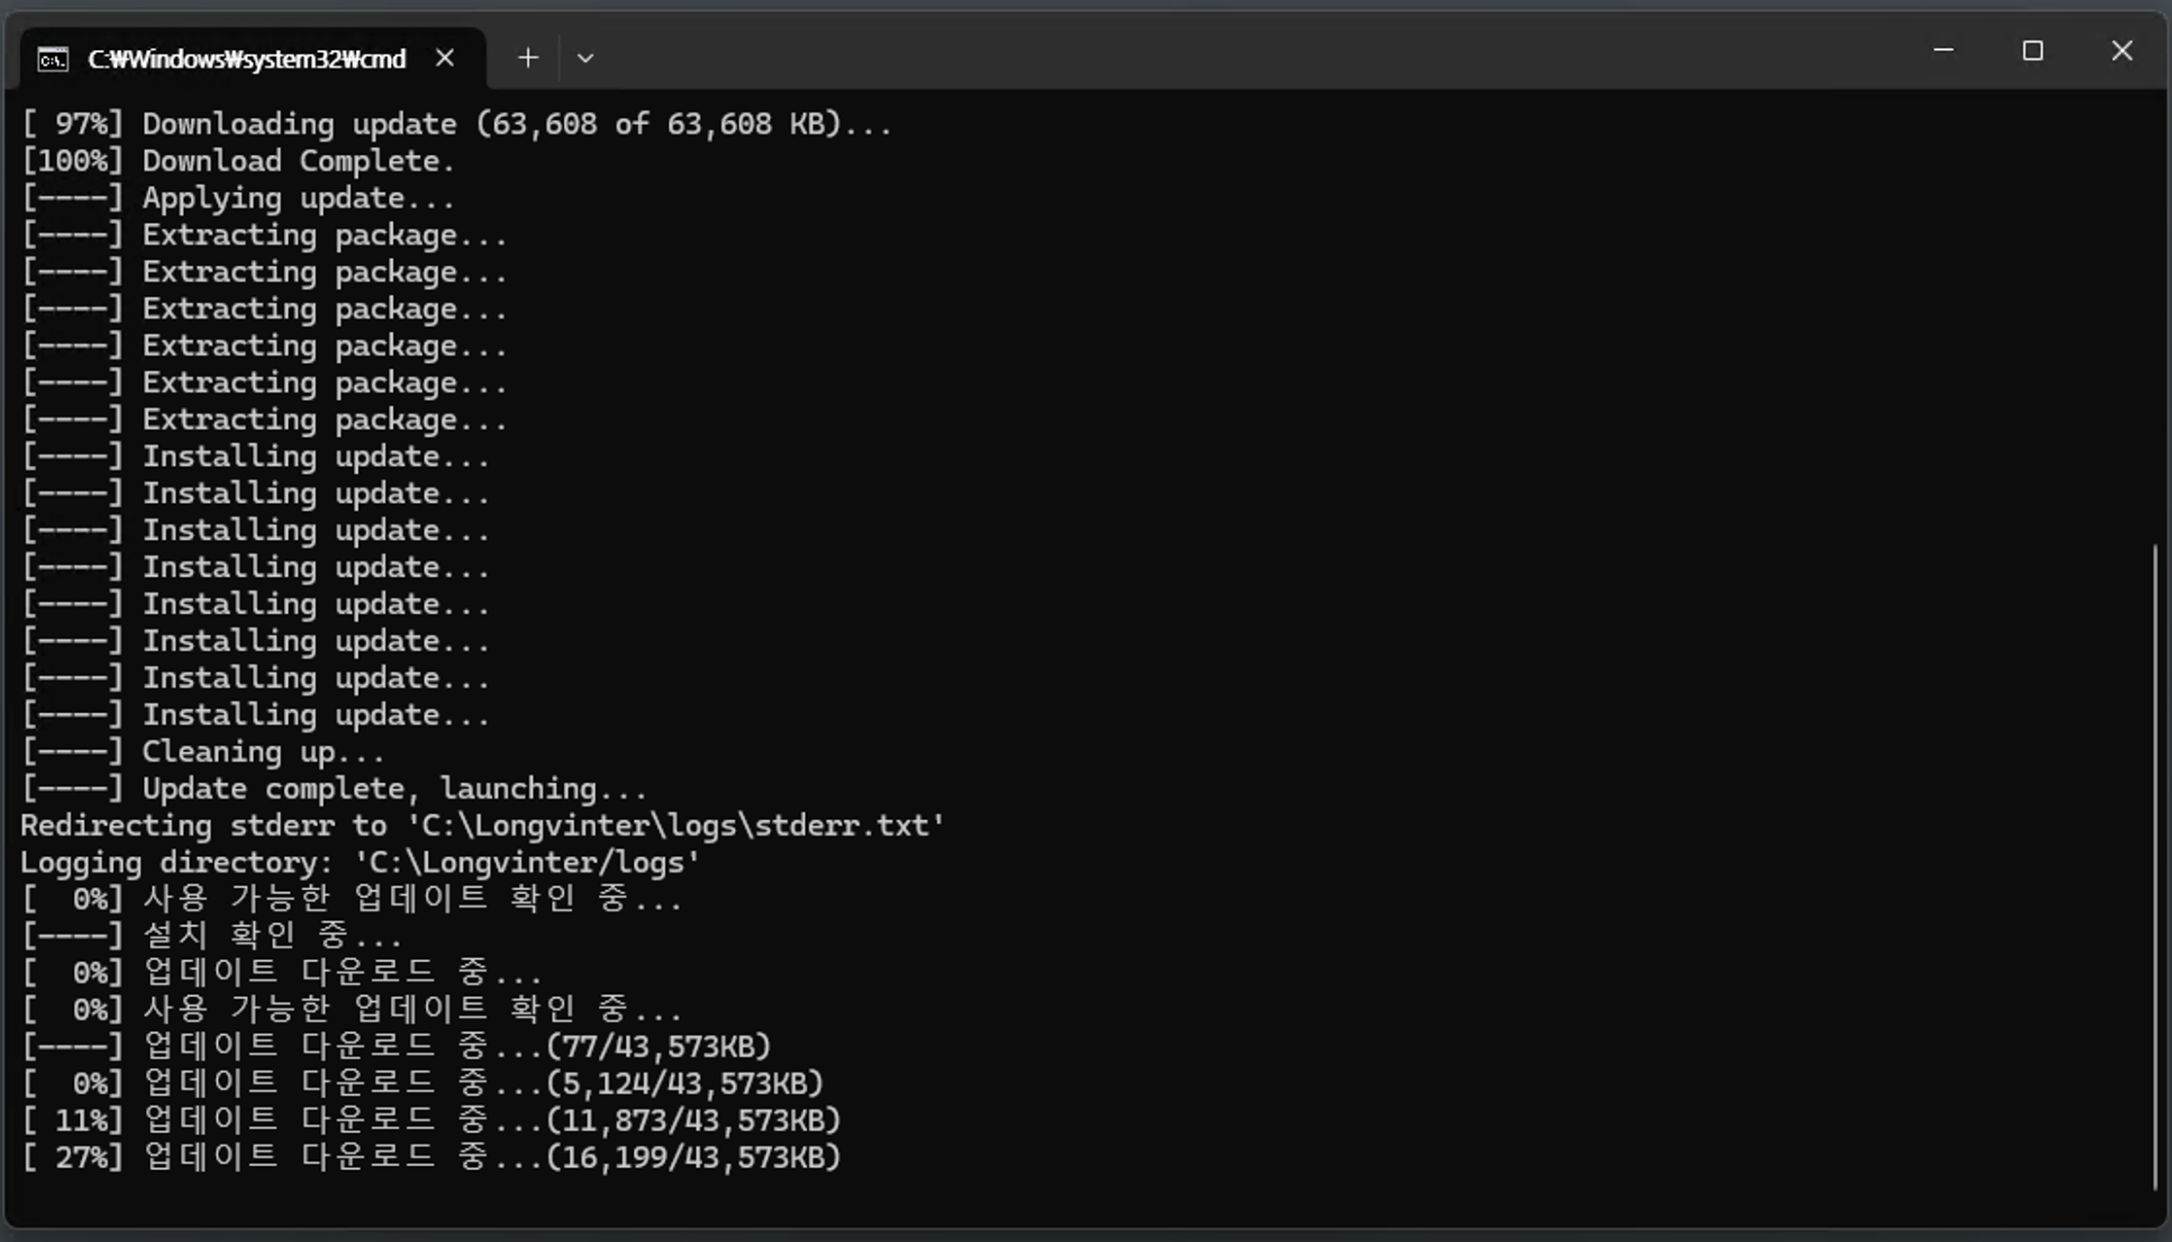This screenshot has height=1242, width=2172.
Task: Click the 97% Downloading update line
Action: (456, 124)
